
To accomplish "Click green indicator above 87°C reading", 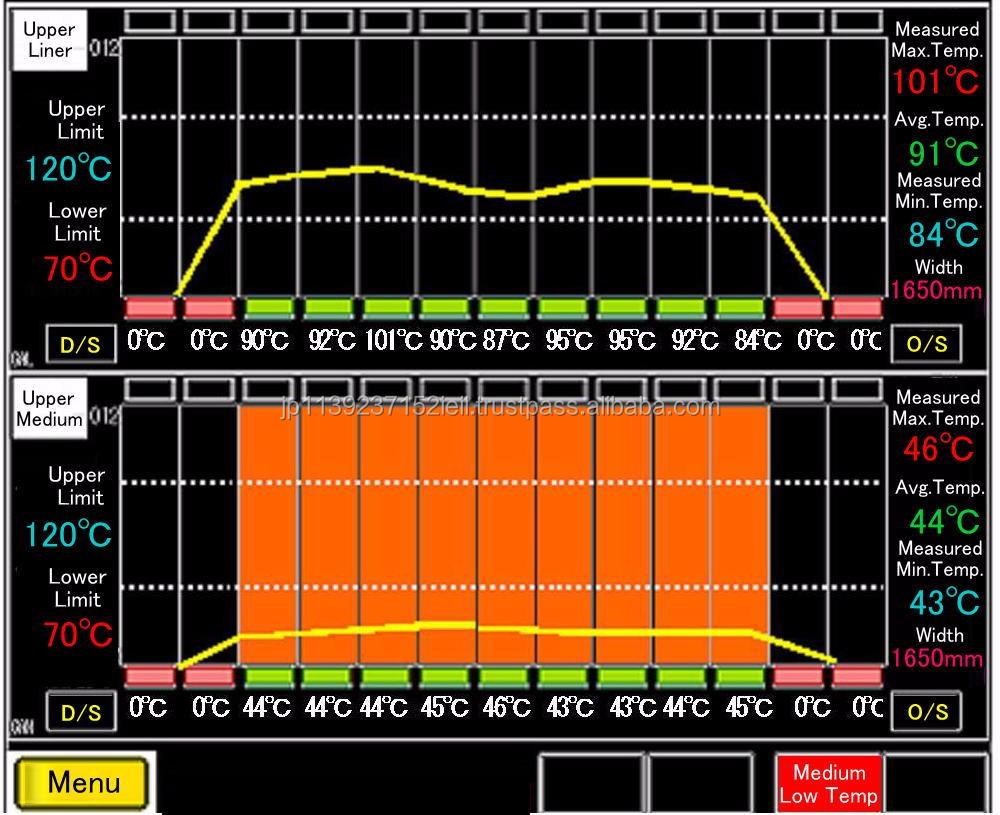I will [505, 307].
